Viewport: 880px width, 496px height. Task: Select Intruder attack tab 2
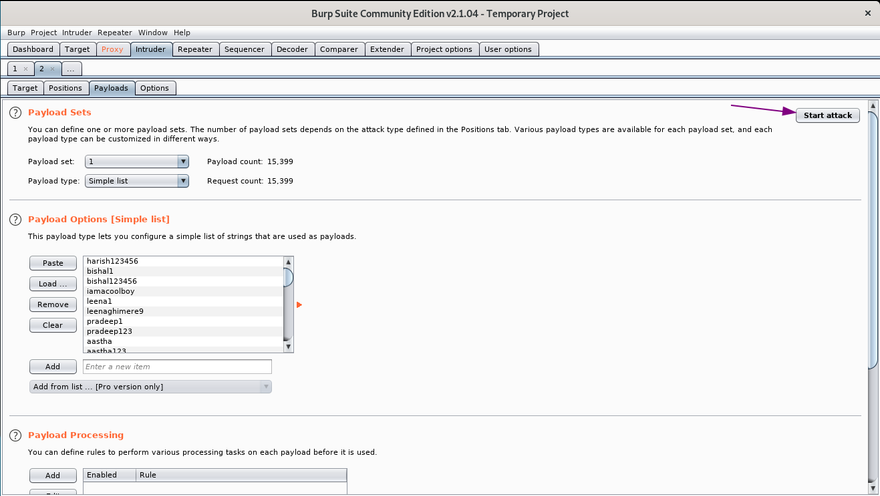[x=42, y=69]
